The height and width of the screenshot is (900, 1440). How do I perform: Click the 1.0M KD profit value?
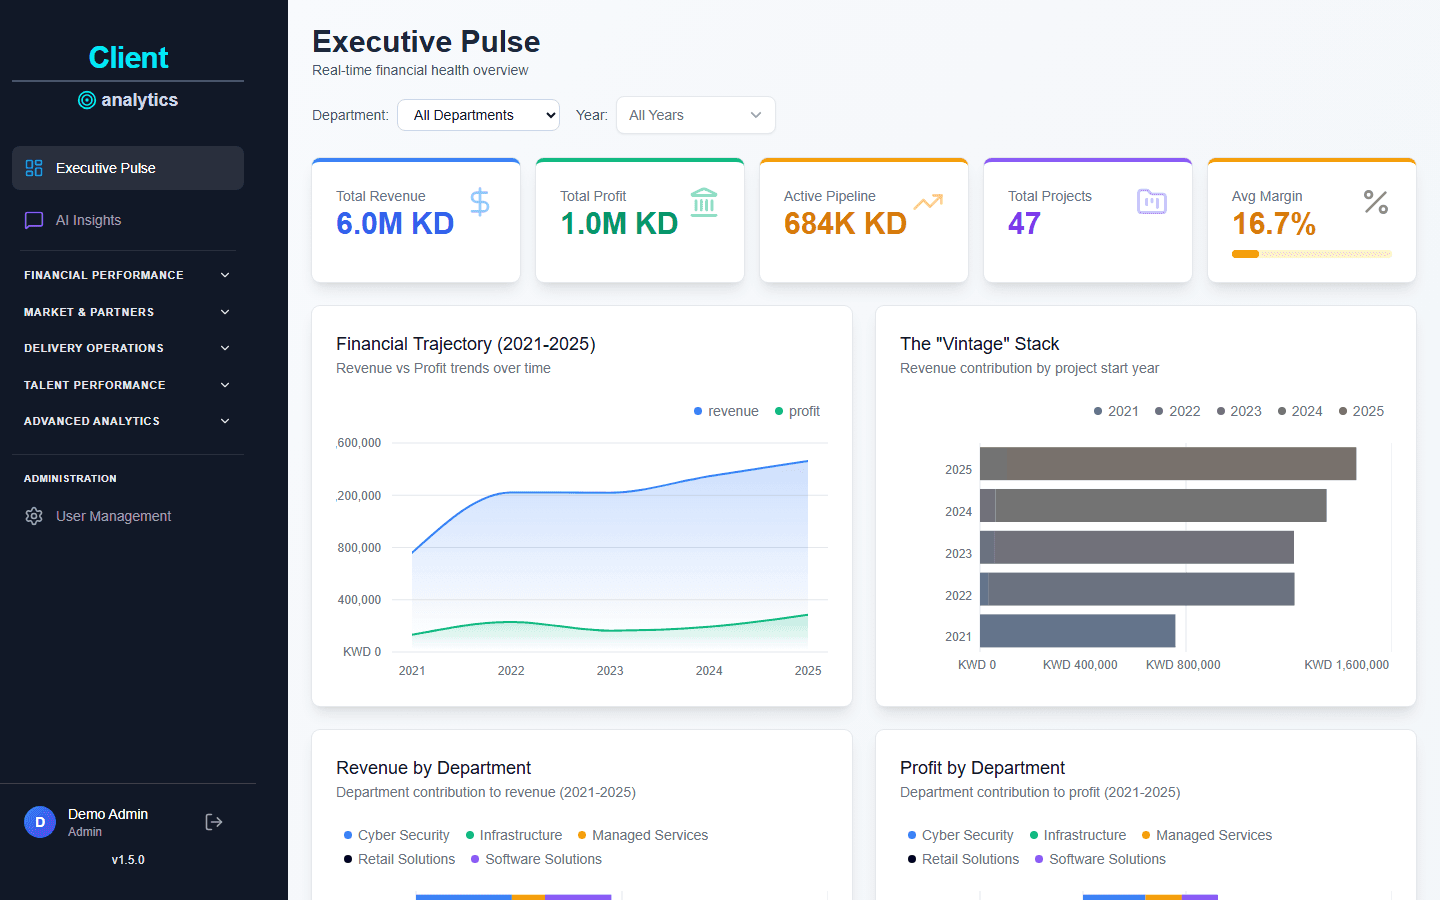pos(619,223)
